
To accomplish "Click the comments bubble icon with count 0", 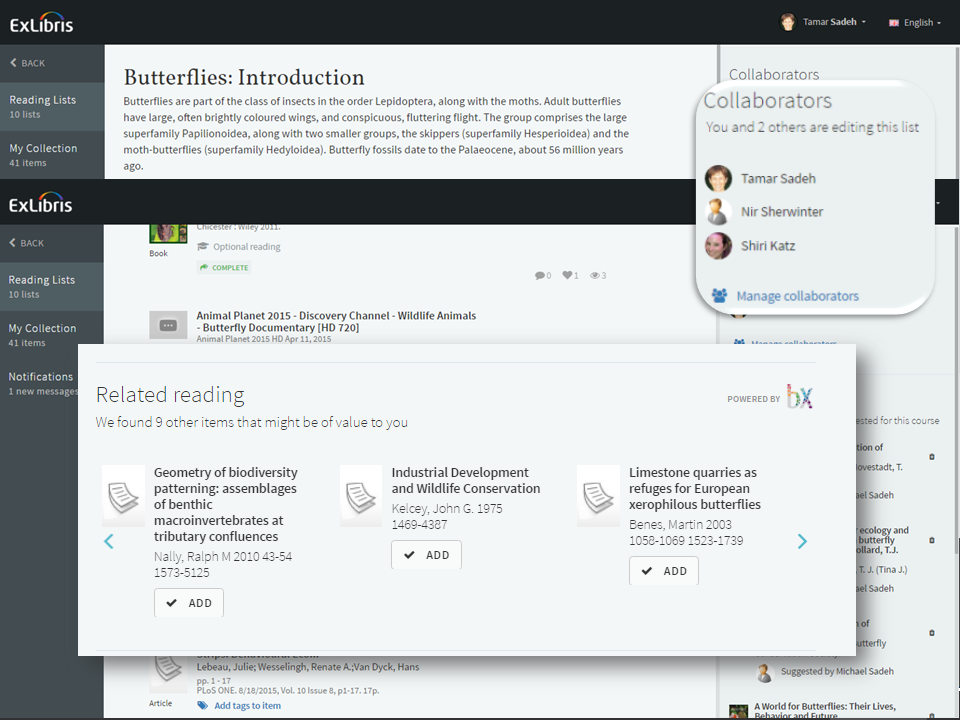I will click(540, 275).
